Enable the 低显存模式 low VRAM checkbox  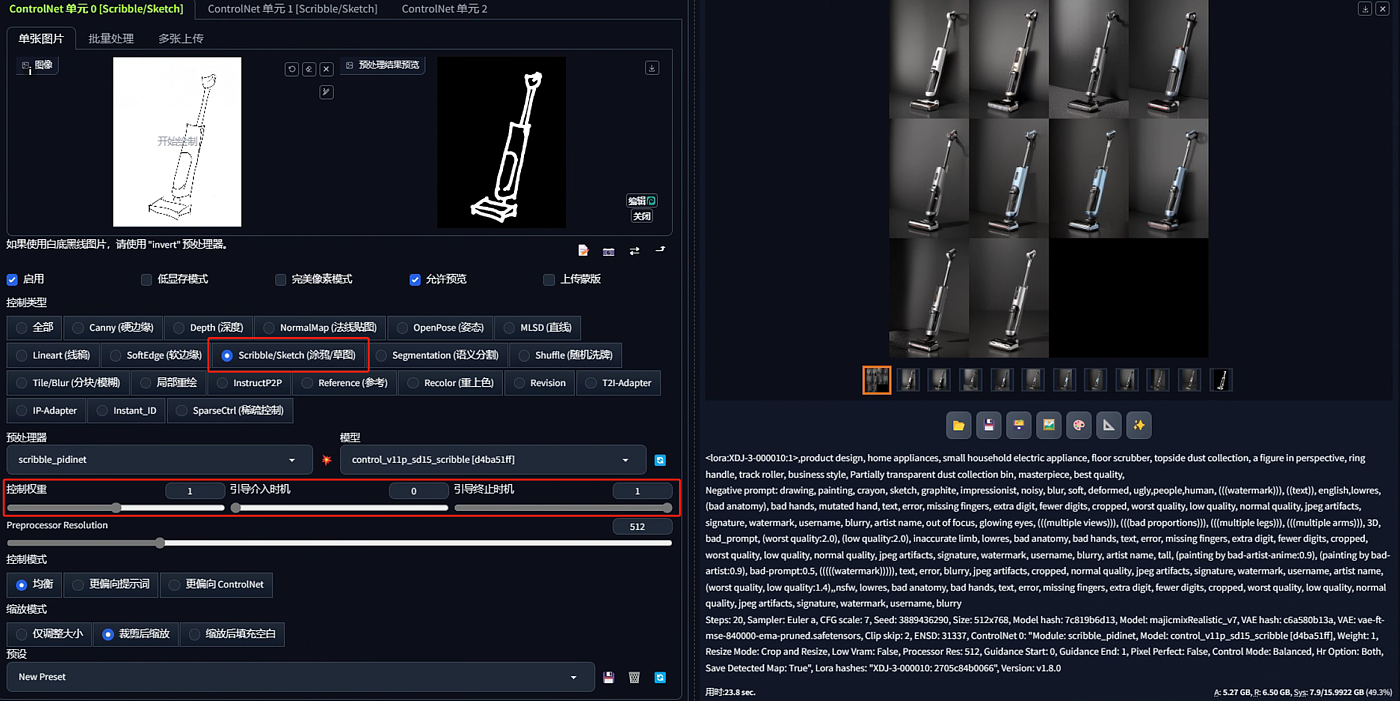[147, 279]
